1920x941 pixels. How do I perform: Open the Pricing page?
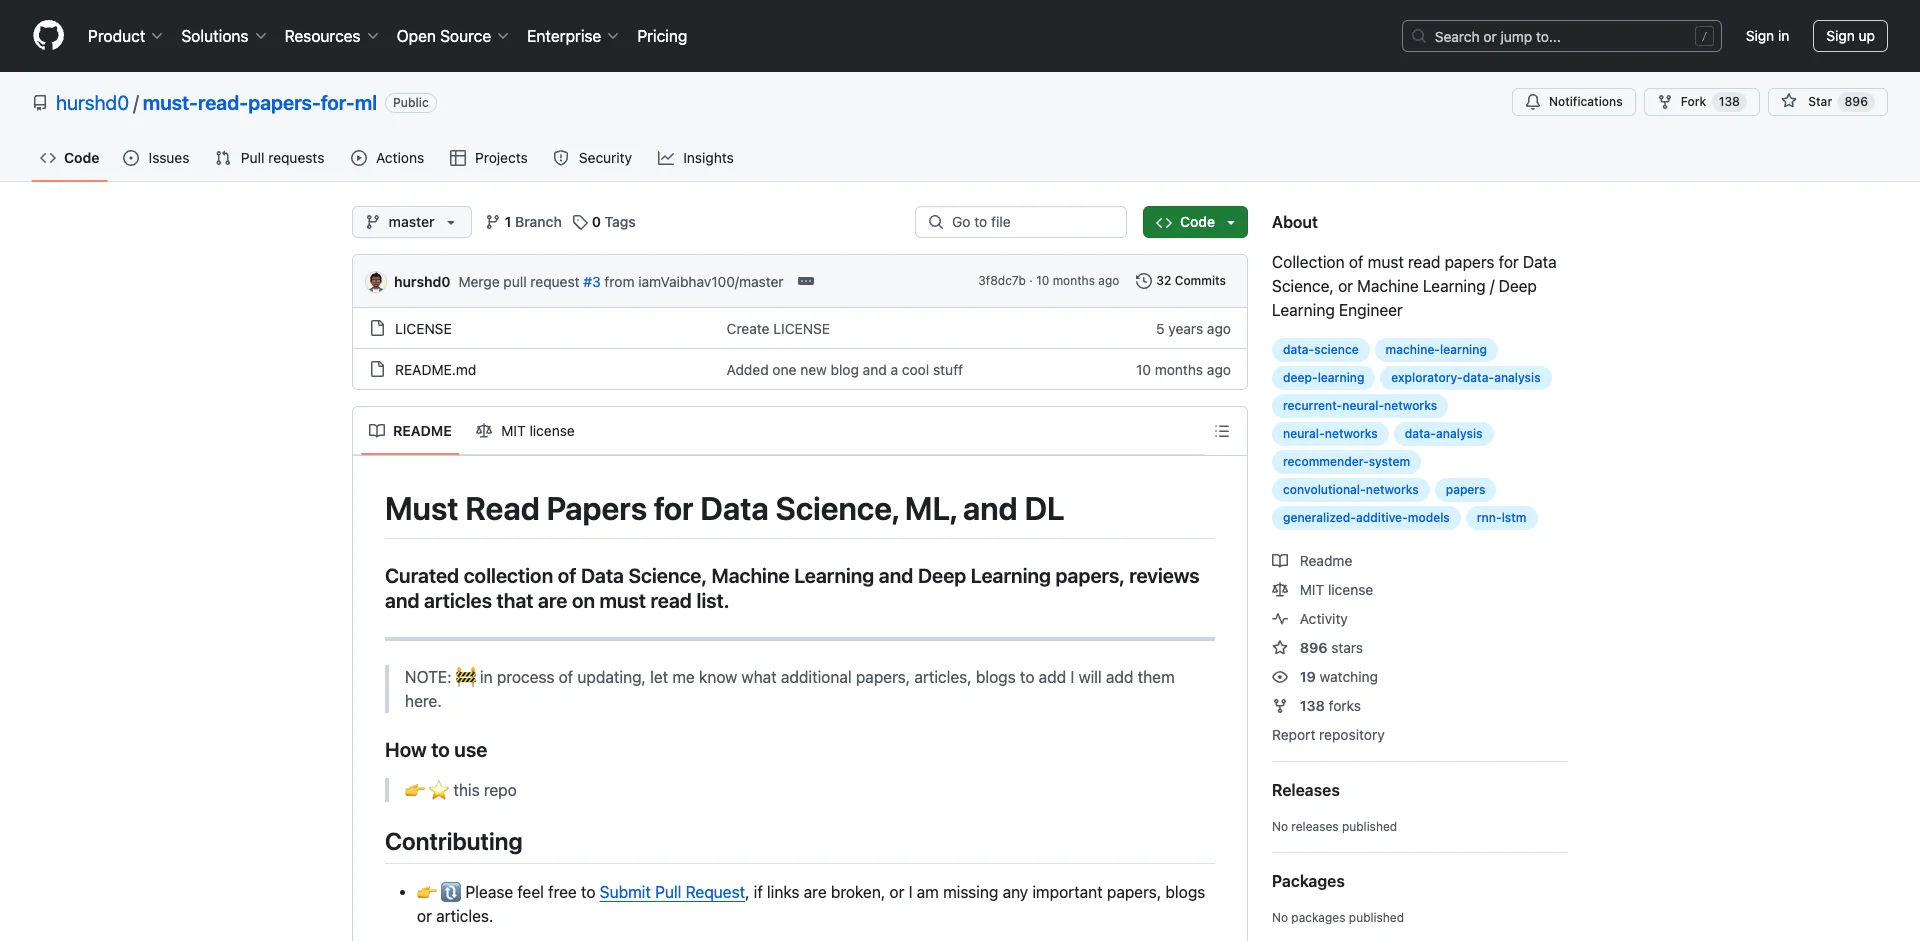click(662, 36)
